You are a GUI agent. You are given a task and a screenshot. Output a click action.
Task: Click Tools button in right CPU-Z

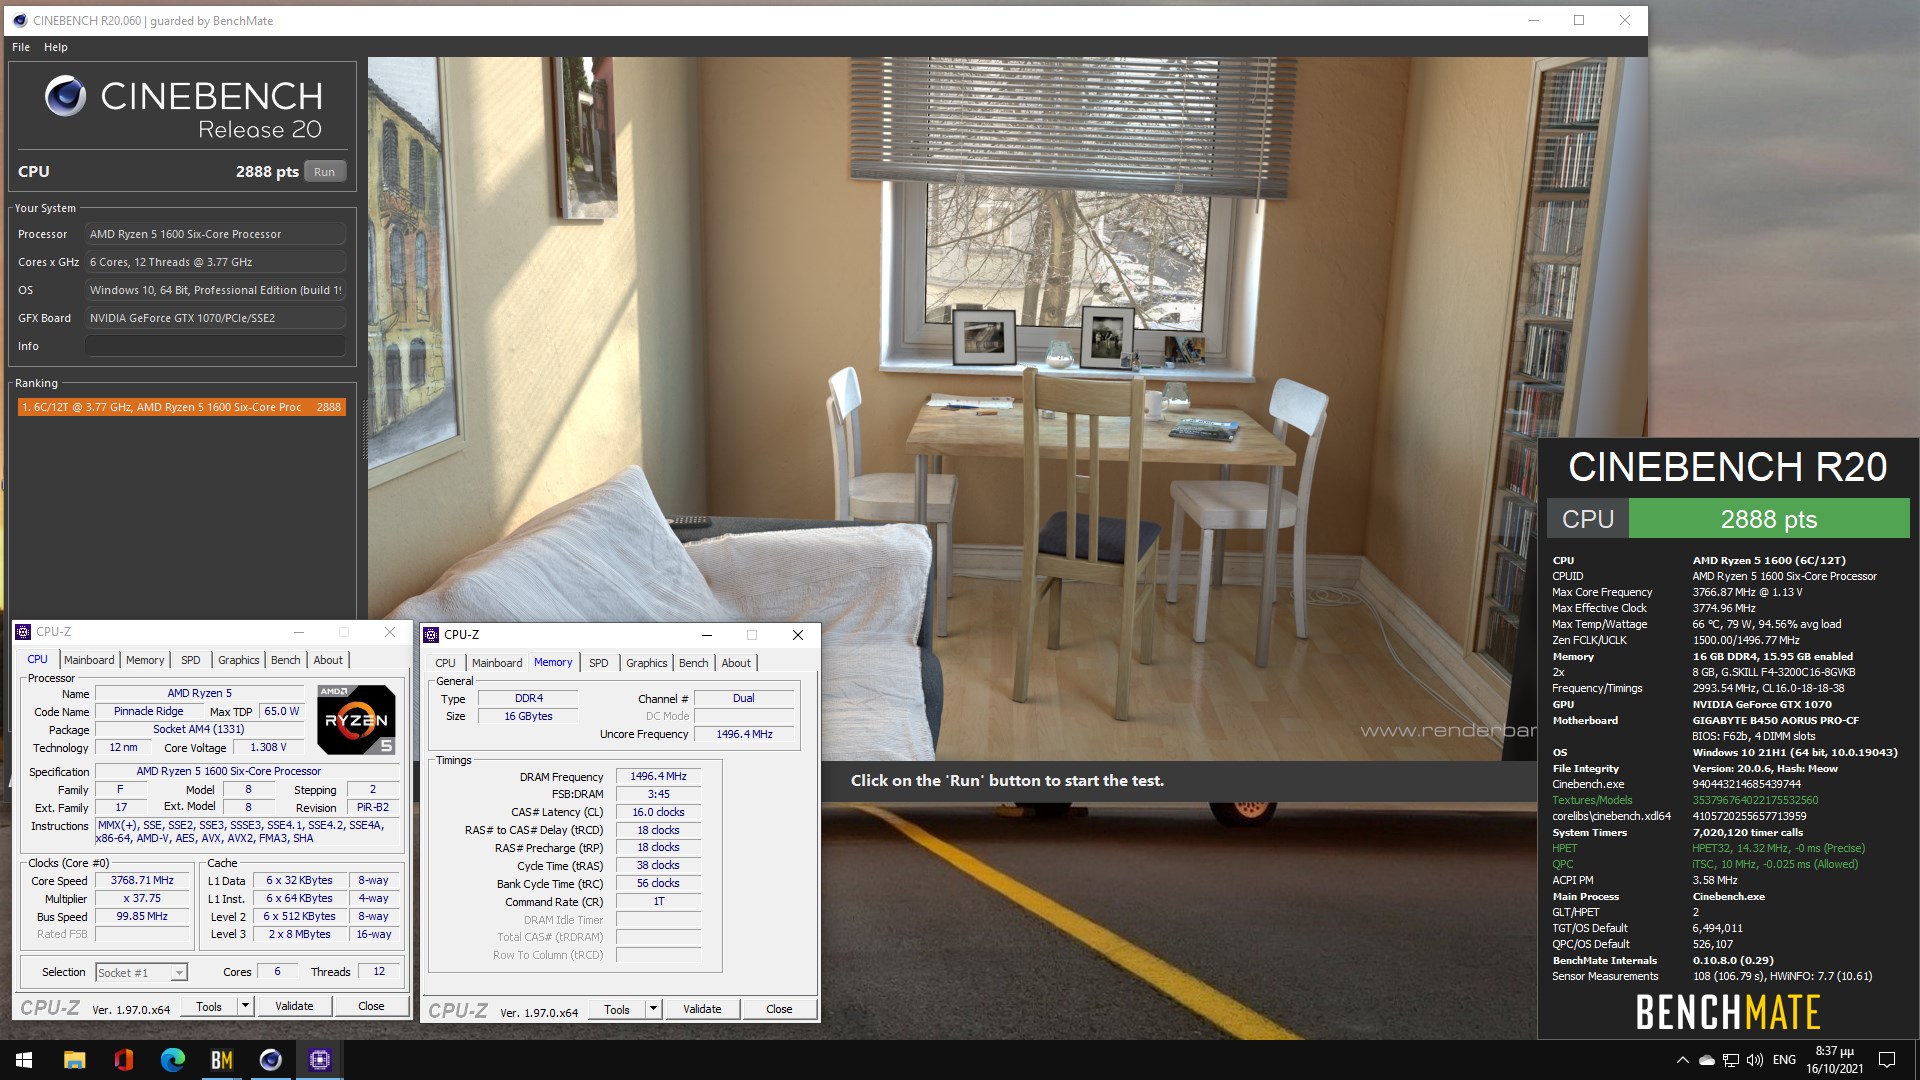click(x=617, y=1010)
